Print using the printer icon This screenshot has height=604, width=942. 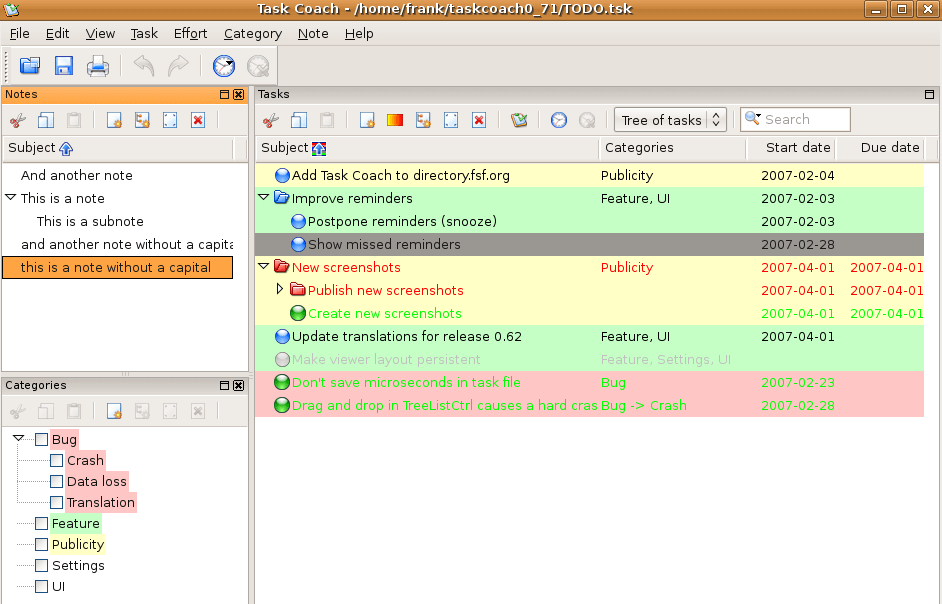[97, 66]
